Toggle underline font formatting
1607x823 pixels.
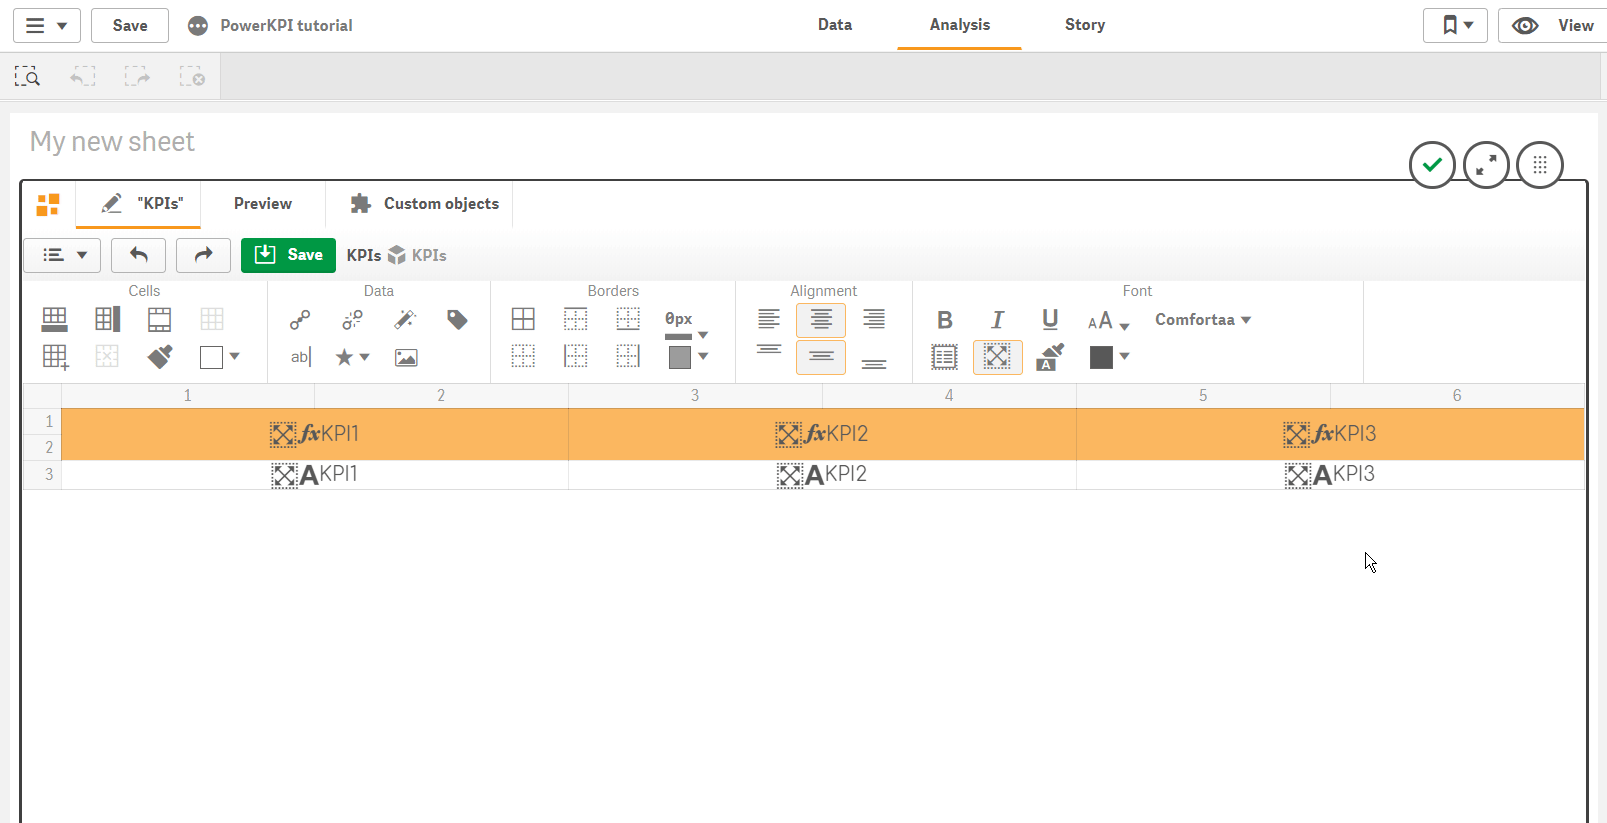coord(1050,320)
